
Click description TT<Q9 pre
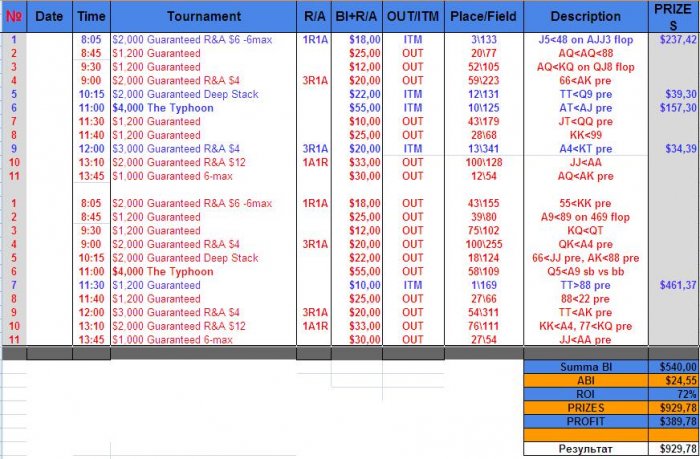[x=586, y=94]
